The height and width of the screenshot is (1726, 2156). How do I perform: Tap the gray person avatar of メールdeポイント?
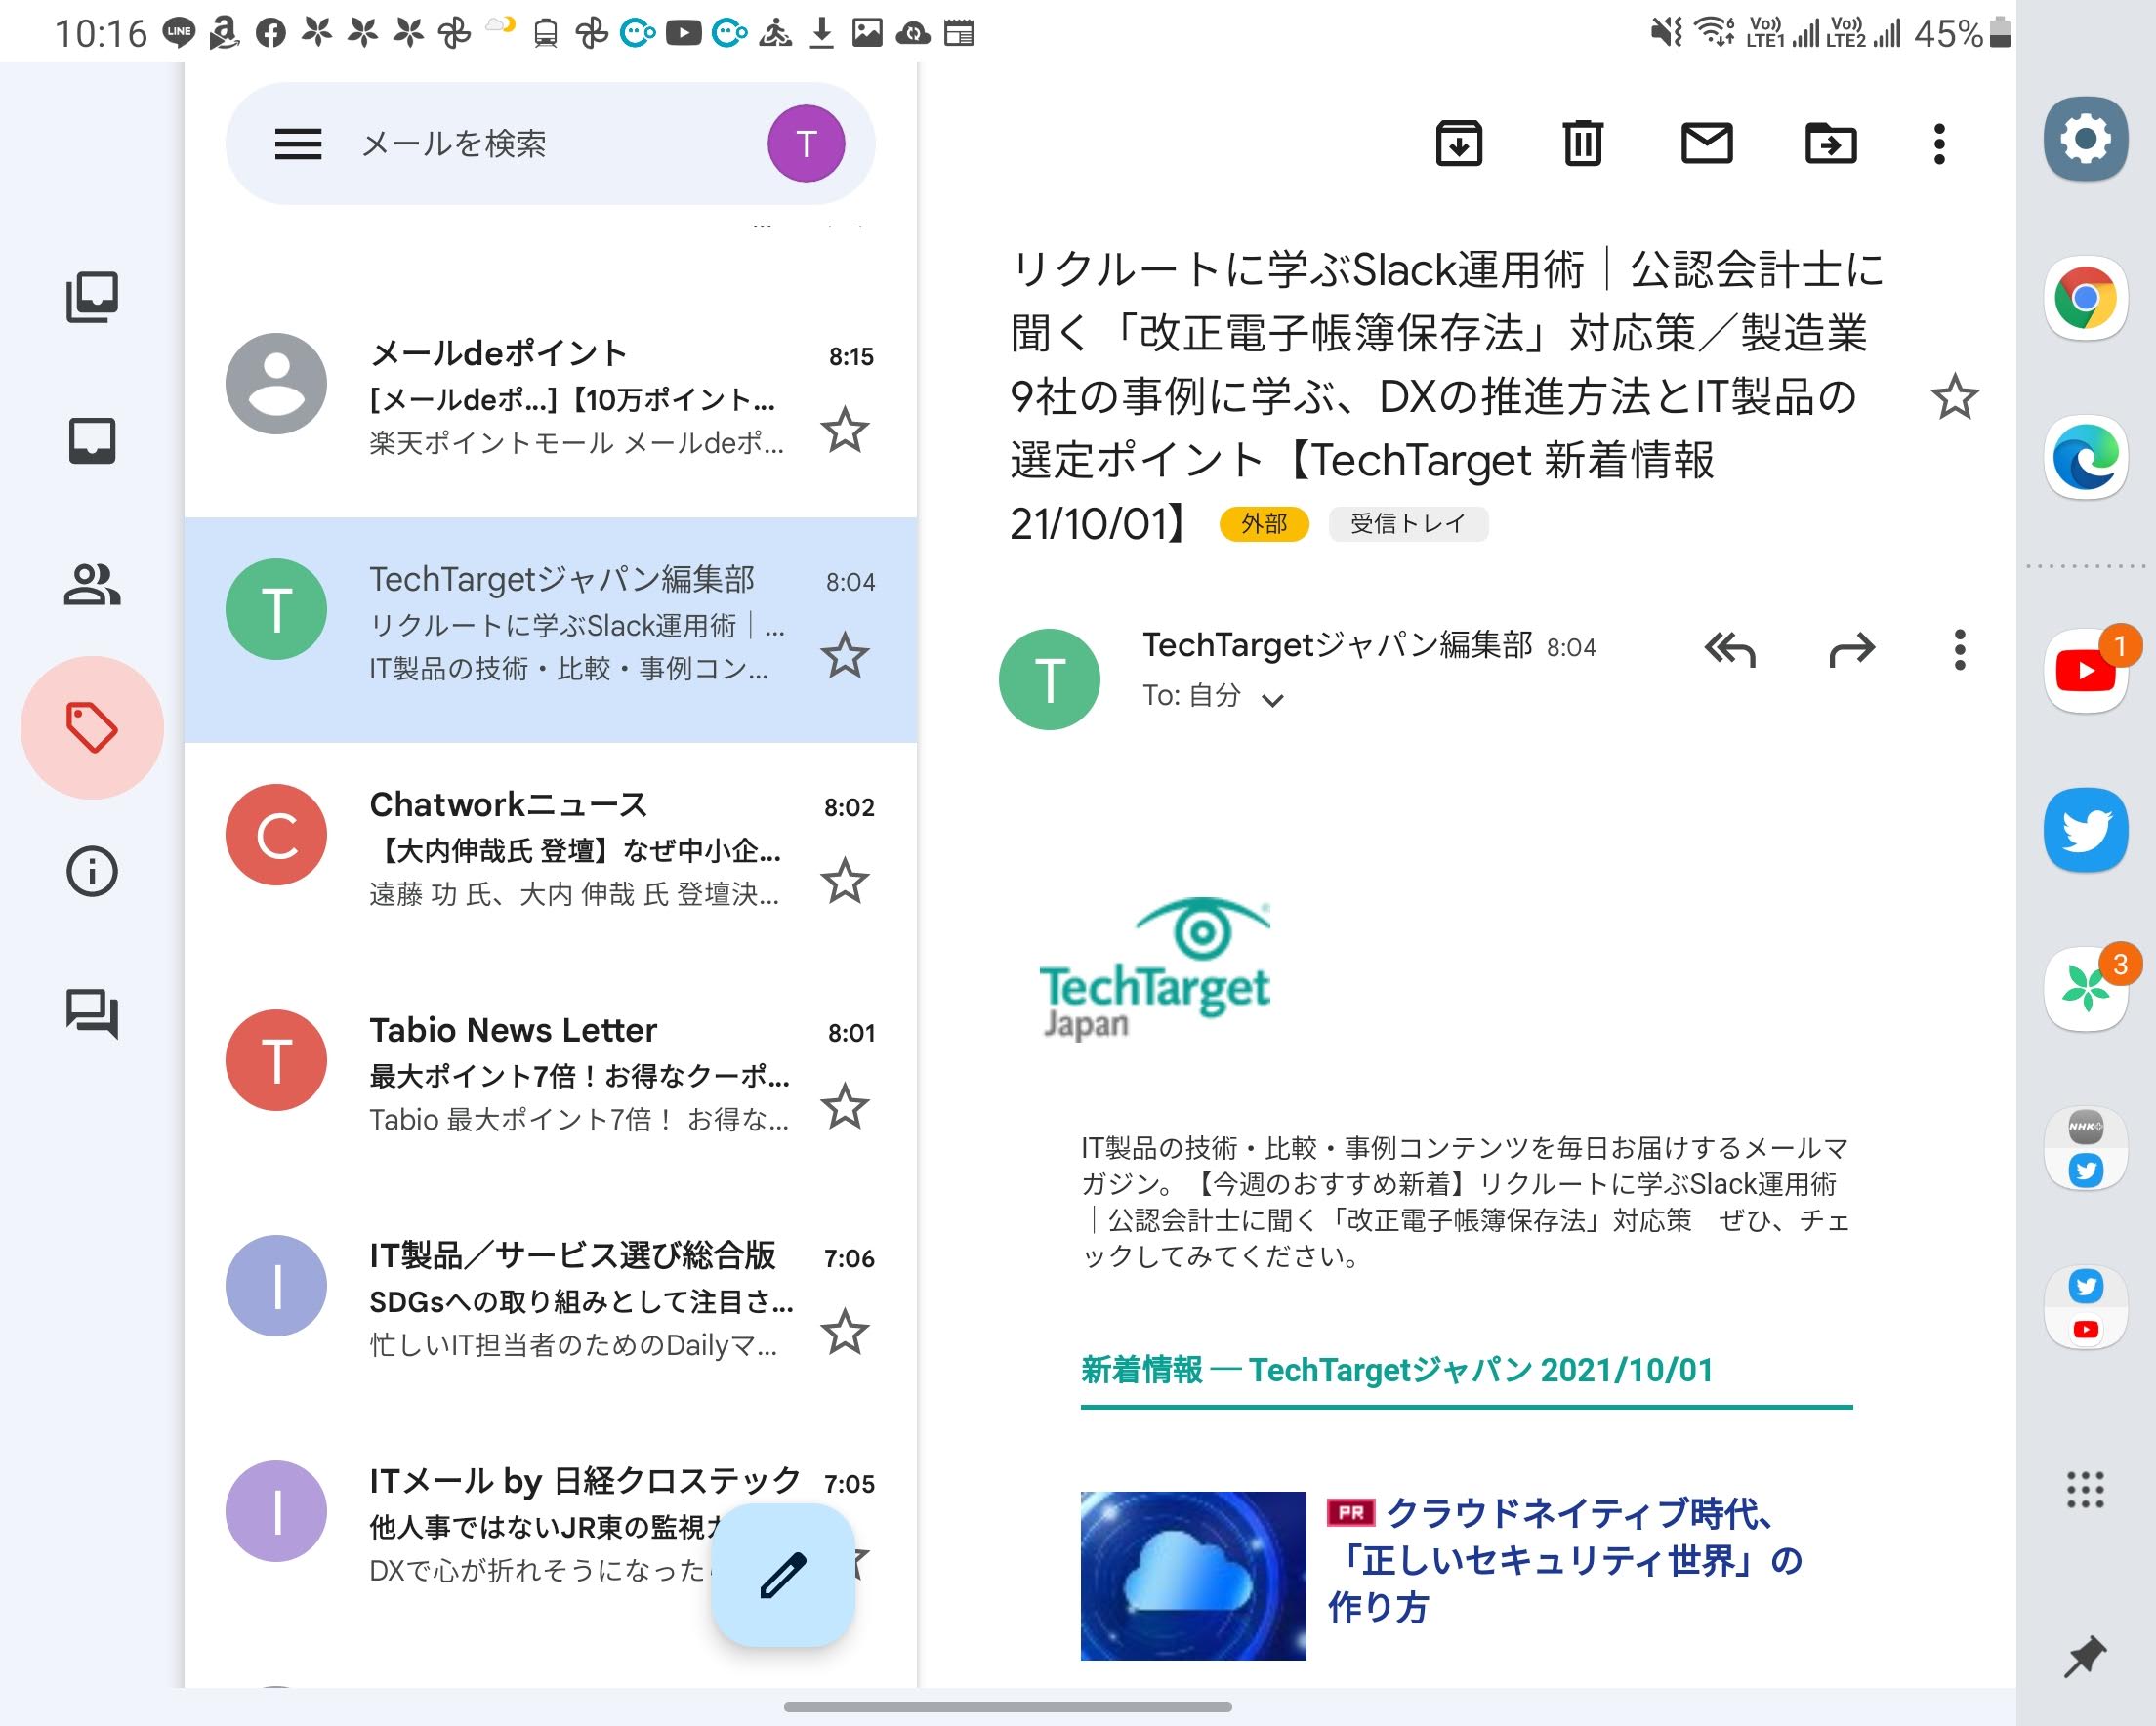[276, 383]
